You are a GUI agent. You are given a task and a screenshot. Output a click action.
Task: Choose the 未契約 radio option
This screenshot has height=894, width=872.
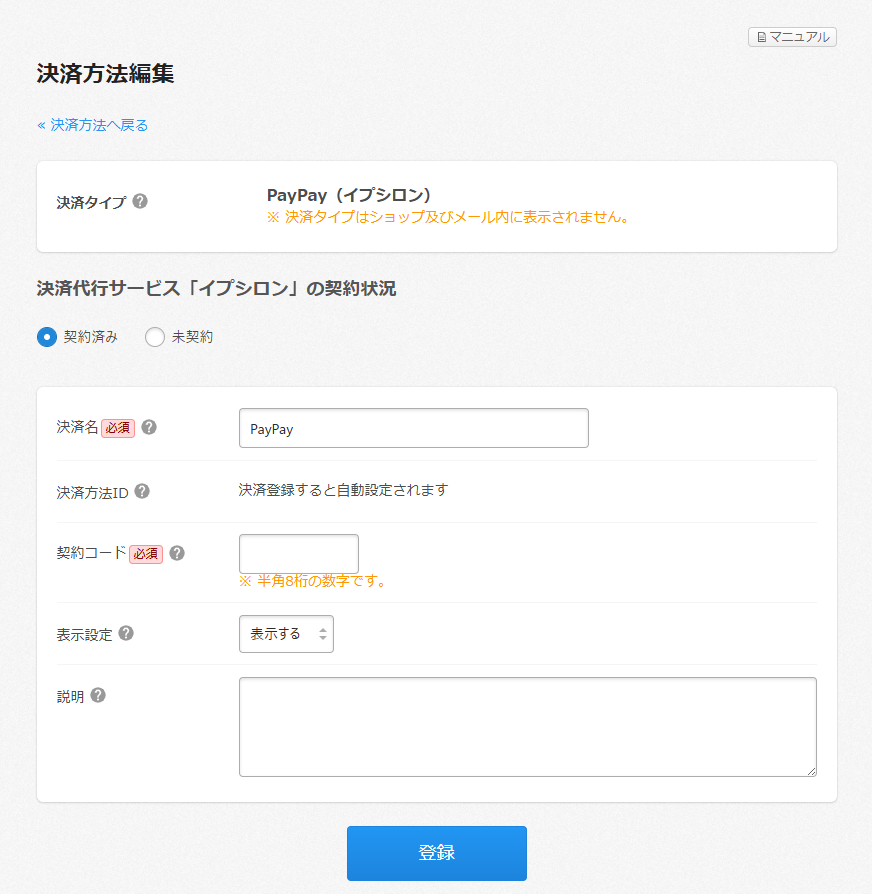155,337
